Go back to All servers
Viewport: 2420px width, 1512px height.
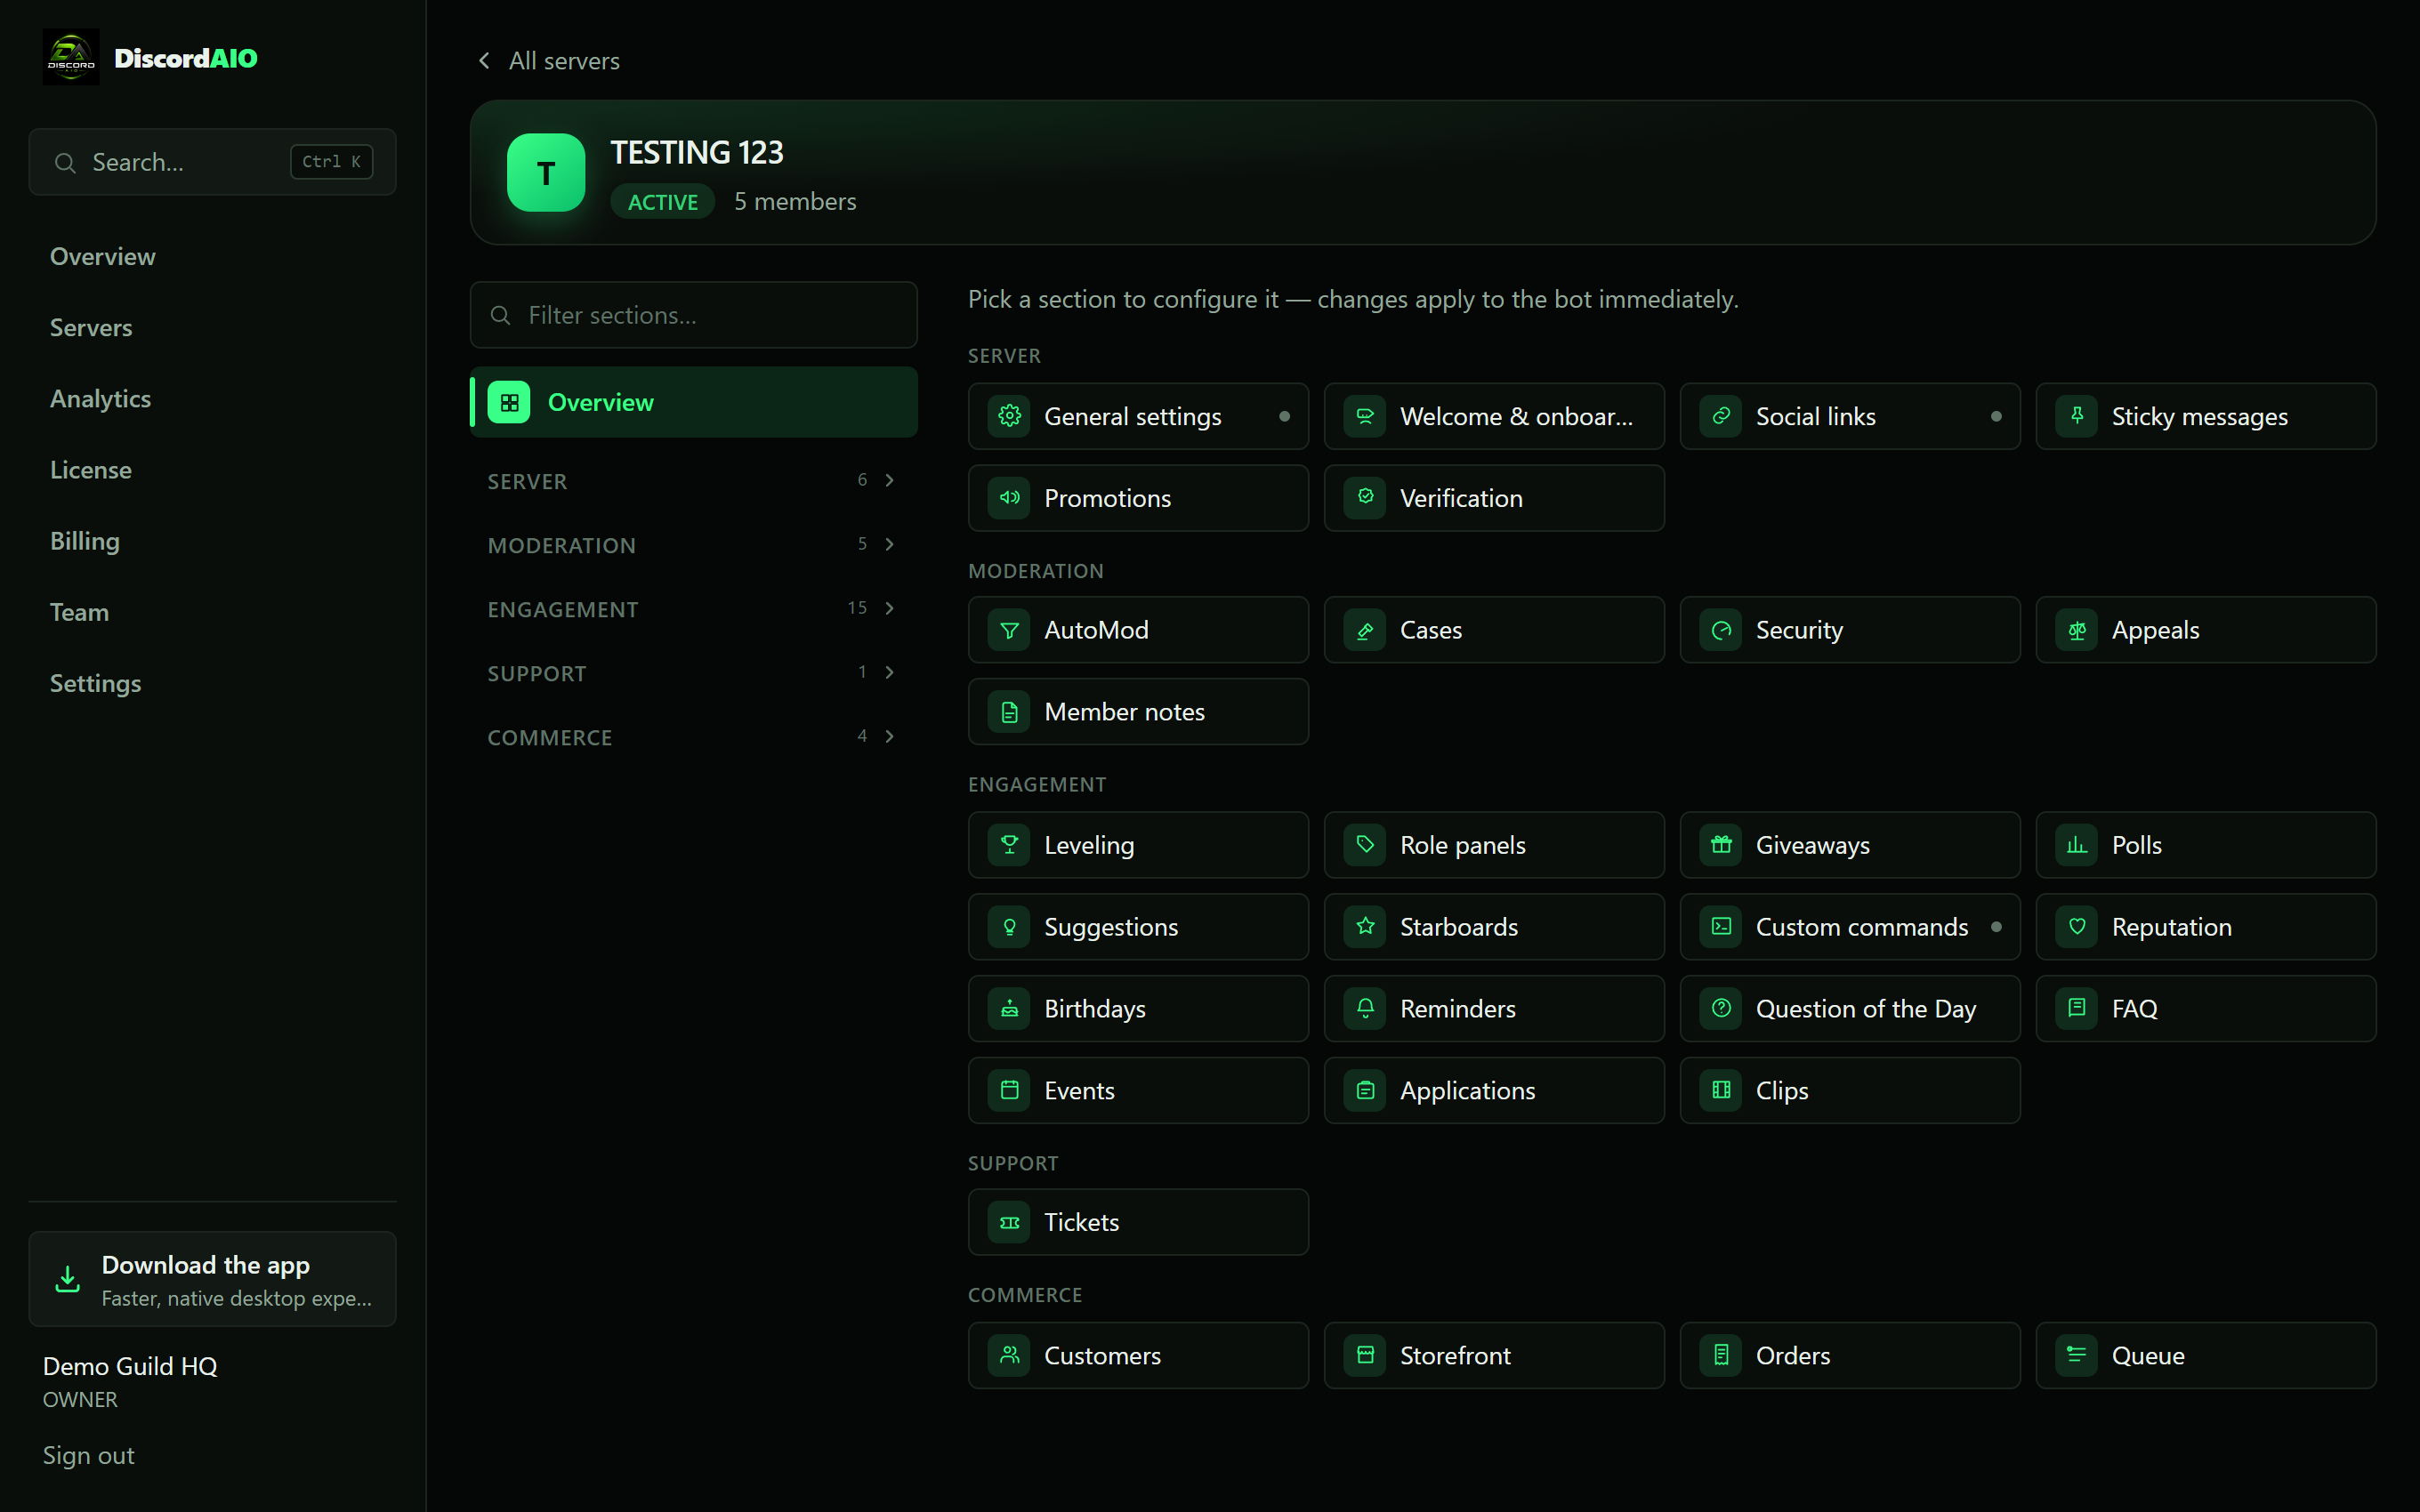click(549, 61)
